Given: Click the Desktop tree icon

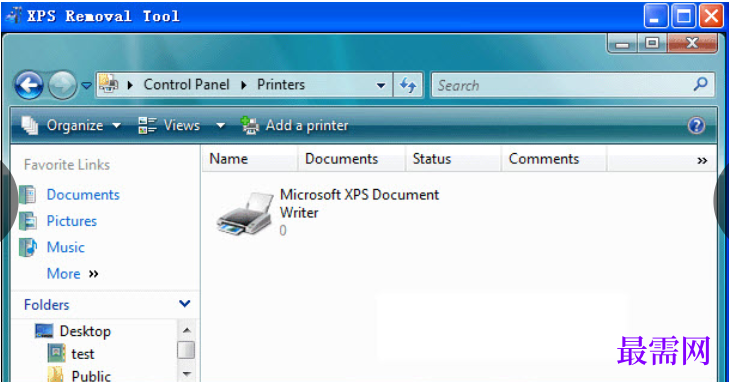Looking at the screenshot, I should pos(44,331).
